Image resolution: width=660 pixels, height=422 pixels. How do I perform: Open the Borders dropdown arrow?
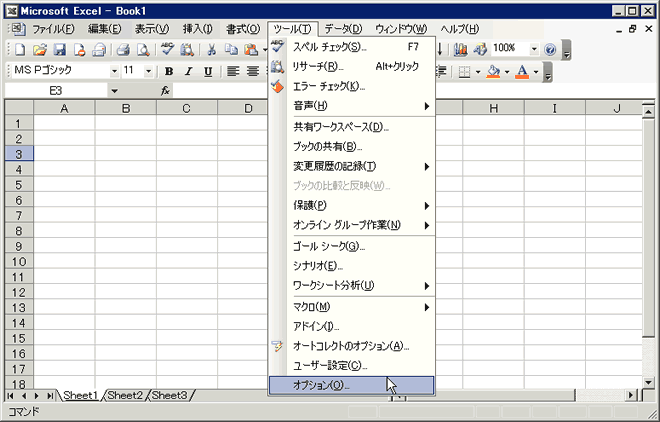click(478, 72)
